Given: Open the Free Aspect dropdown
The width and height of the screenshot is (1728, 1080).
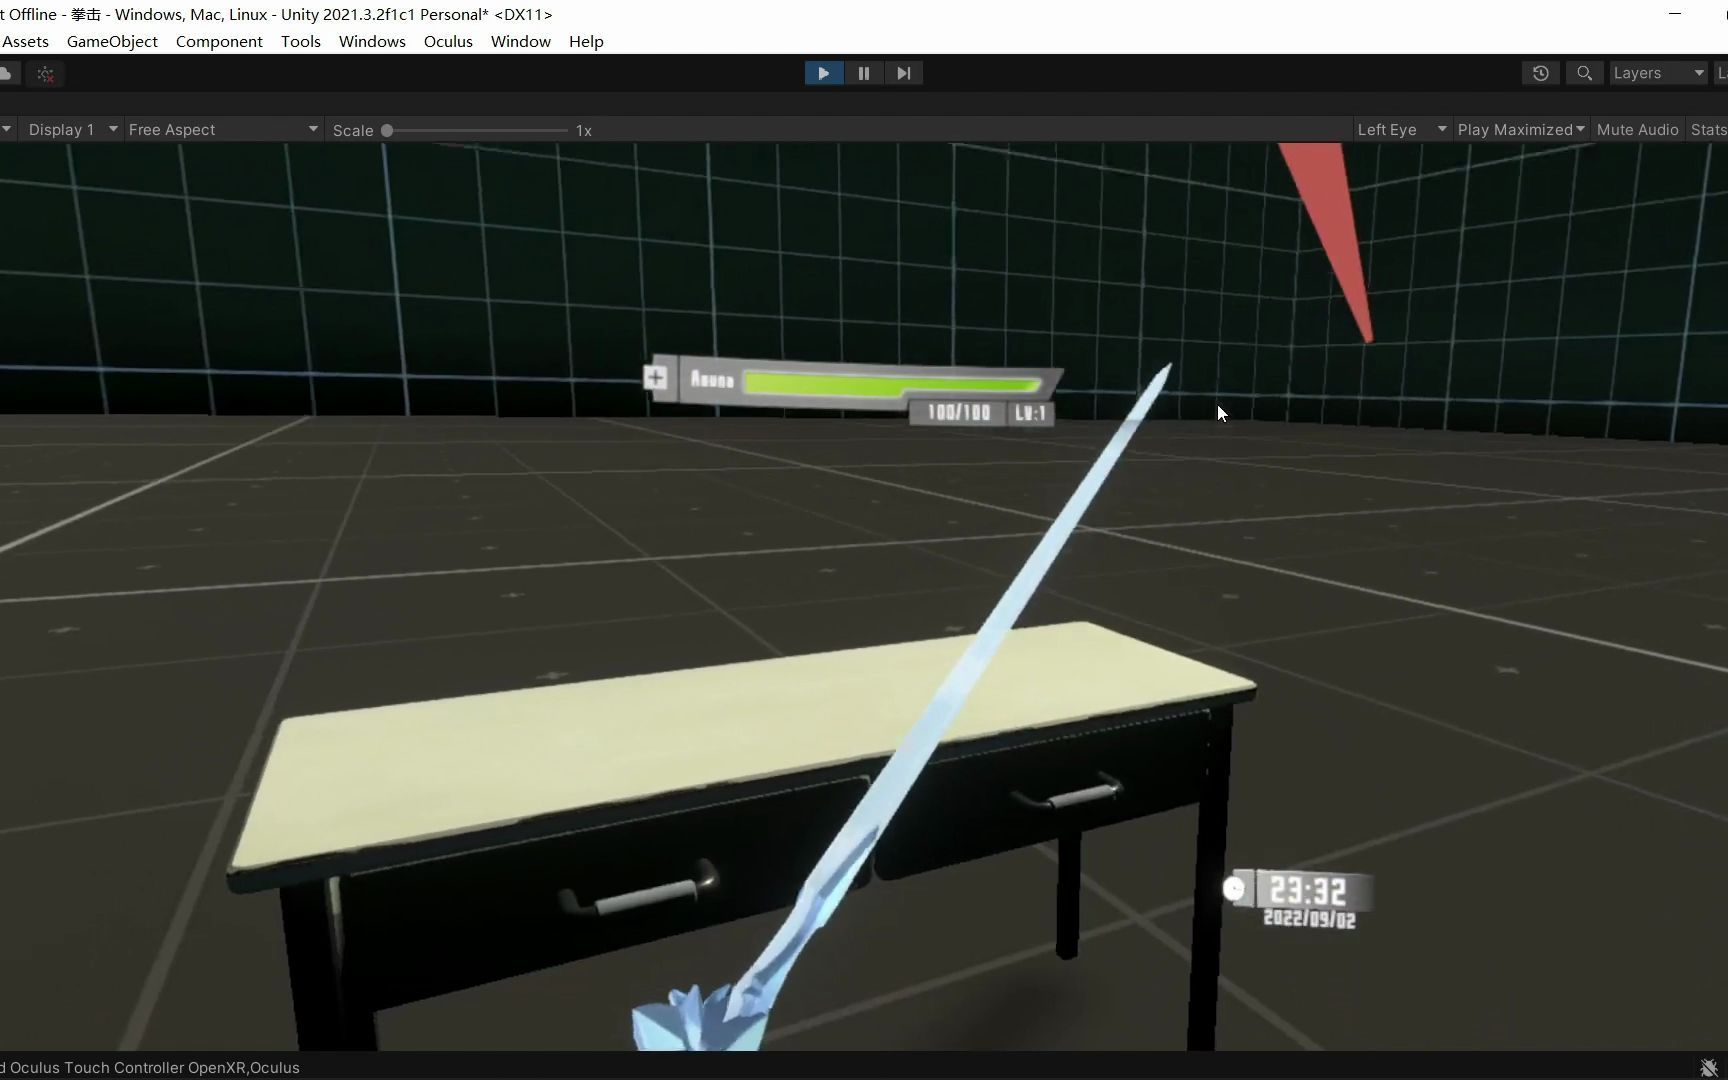Looking at the screenshot, I should point(223,130).
